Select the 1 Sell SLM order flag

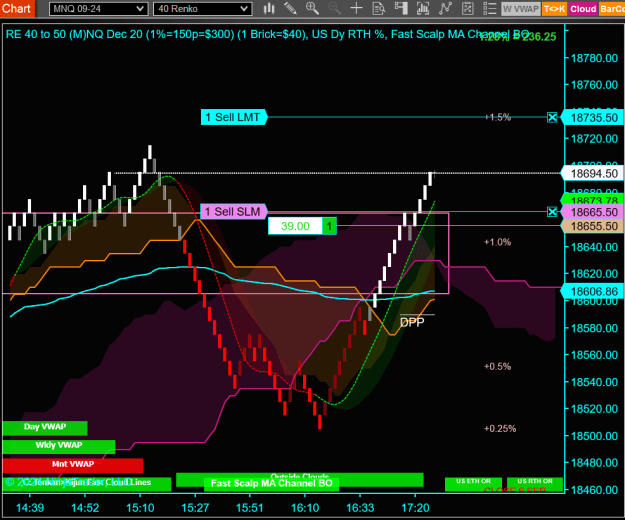(x=234, y=212)
